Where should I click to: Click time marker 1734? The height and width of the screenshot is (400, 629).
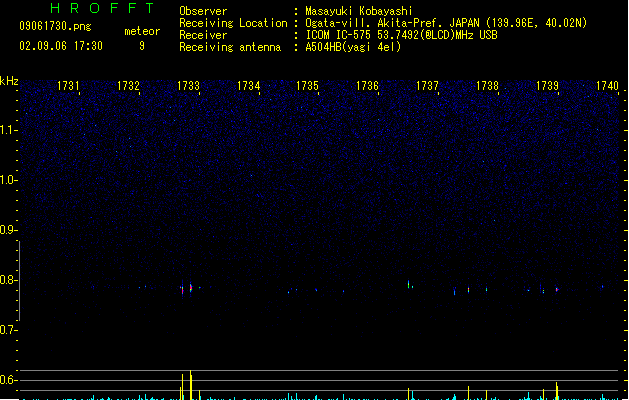point(248,86)
